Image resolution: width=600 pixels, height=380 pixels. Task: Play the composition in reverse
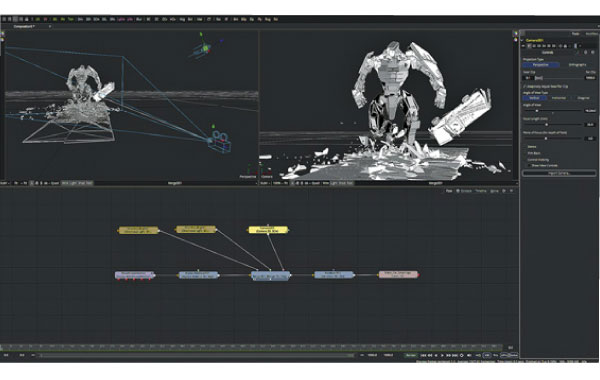(x=436, y=356)
